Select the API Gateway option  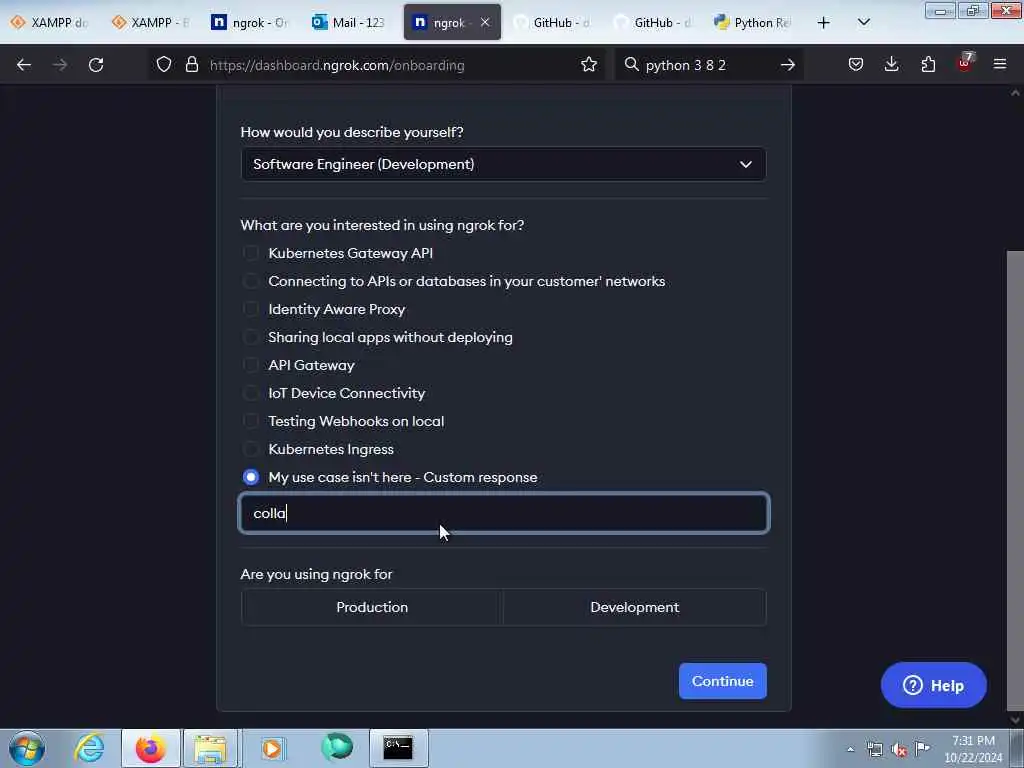(x=251, y=365)
